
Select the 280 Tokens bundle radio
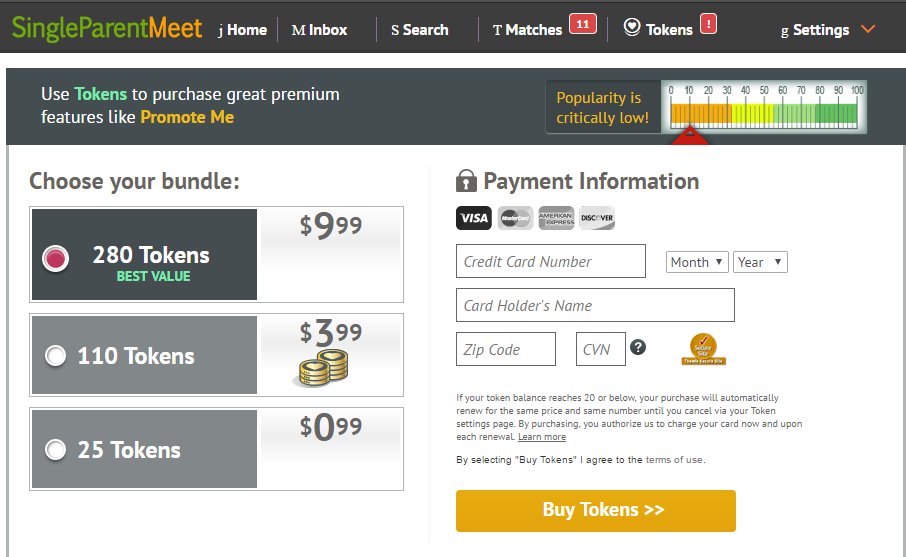pyautogui.click(x=55, y=258)
